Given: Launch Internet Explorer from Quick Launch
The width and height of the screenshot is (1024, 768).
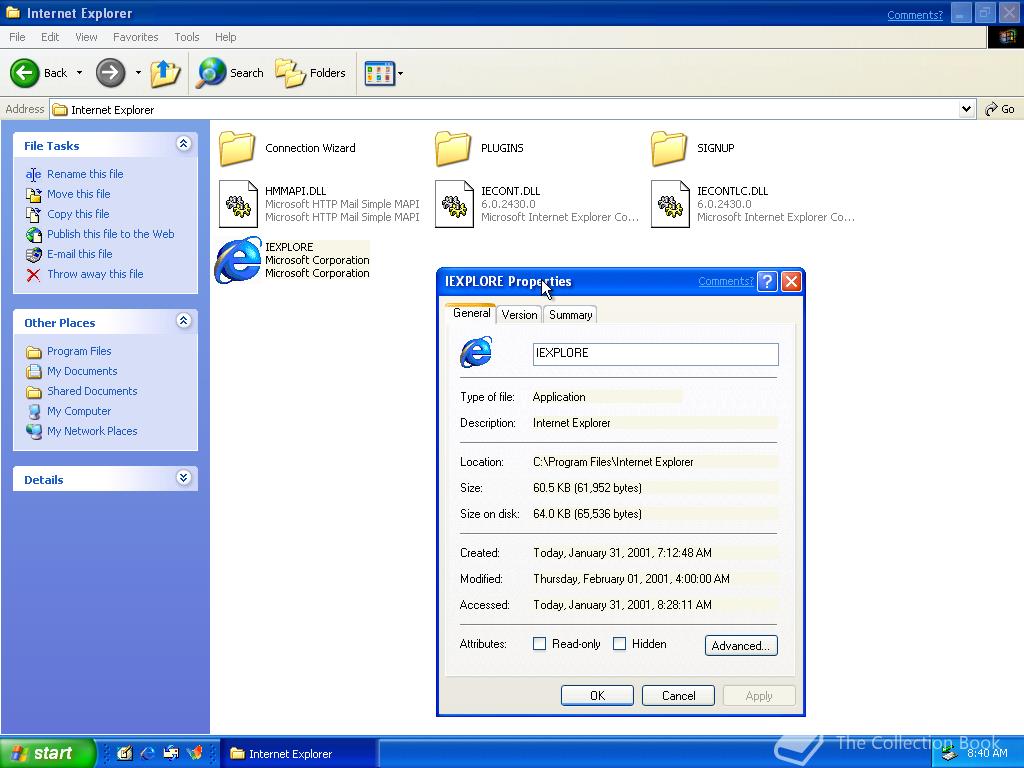Looking at the screenshot, I should pos(148,754).
